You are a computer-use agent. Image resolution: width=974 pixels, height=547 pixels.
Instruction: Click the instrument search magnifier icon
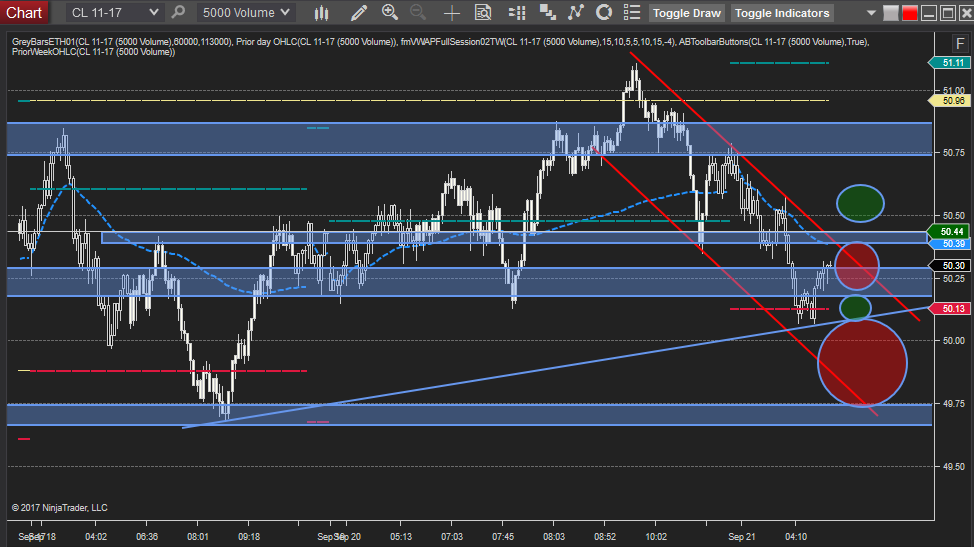point(178,12)
